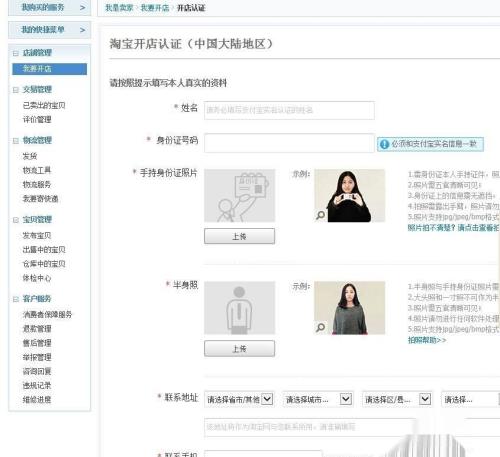Click magnifier on ID-holding example photo
Viewport: 500px width, 457px height.
point(321,215)
